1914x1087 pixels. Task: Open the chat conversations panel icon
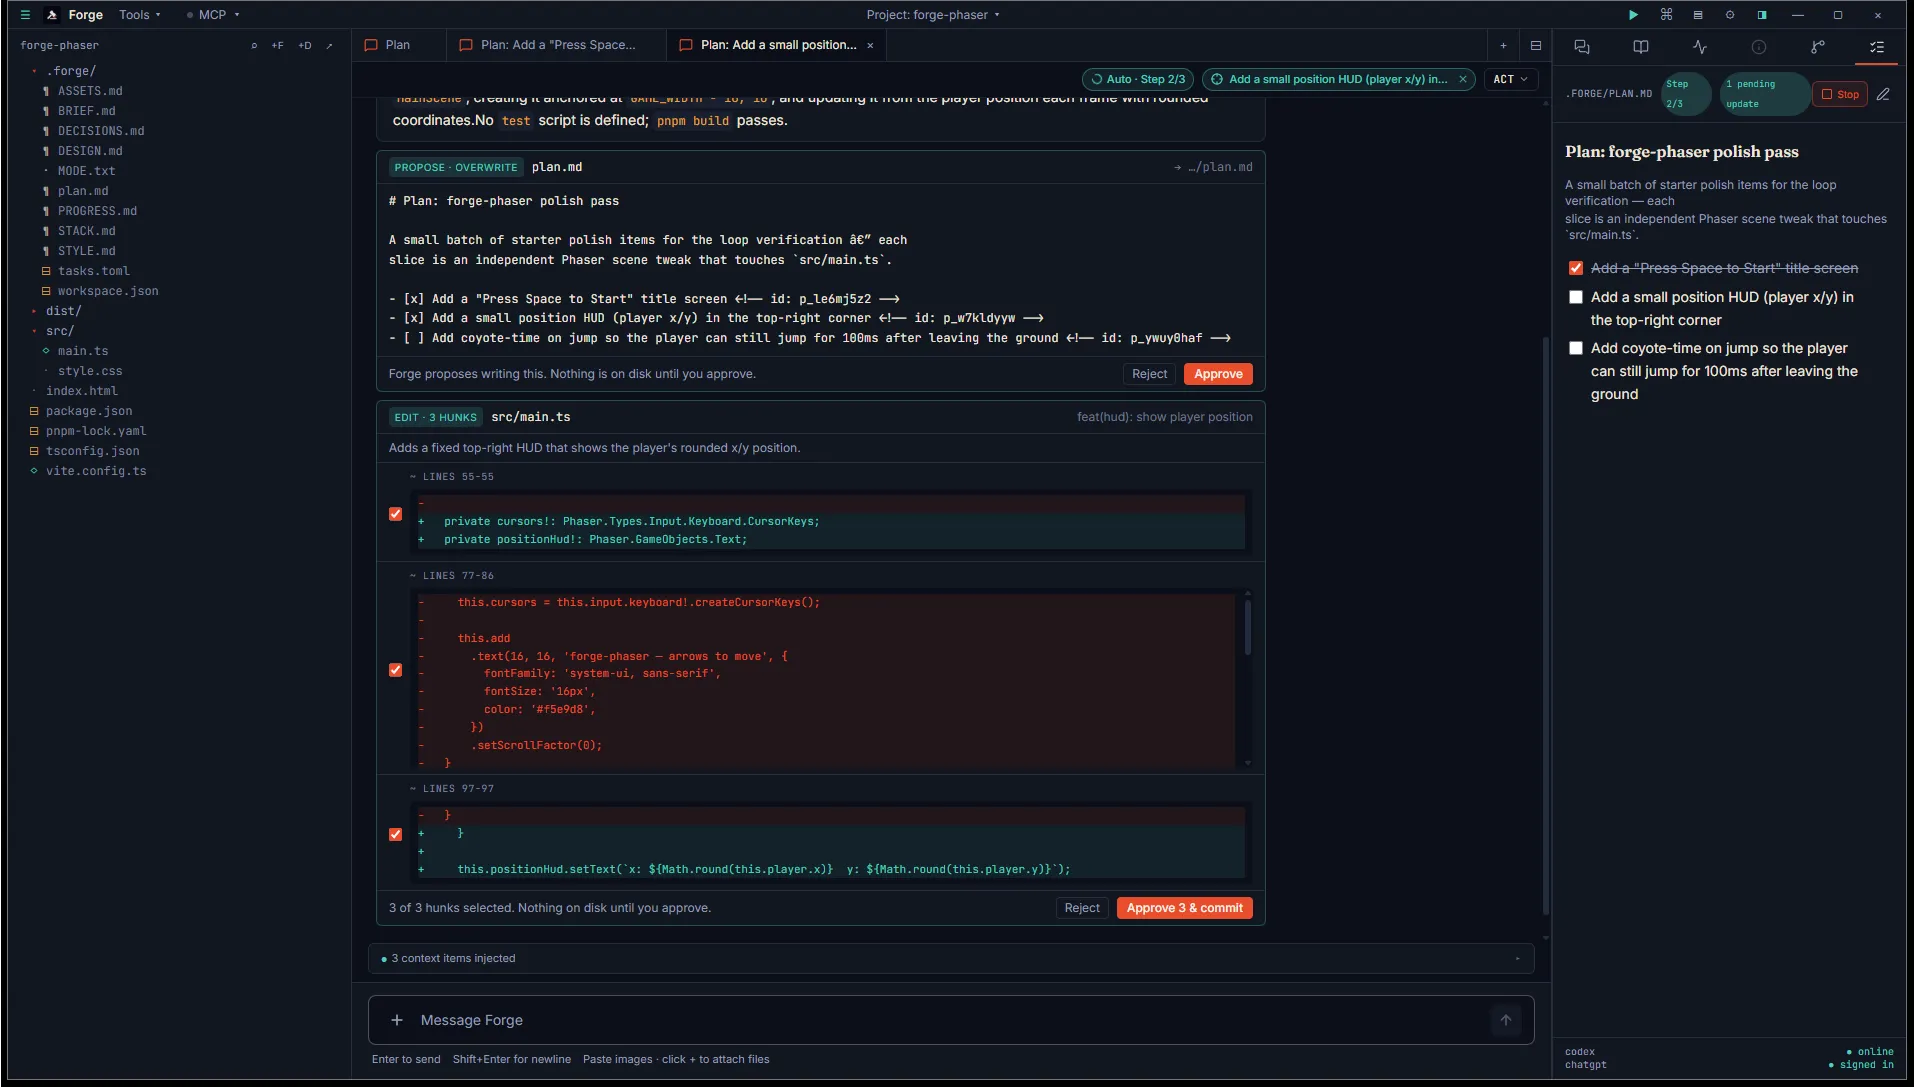(x=1582, y=47)
